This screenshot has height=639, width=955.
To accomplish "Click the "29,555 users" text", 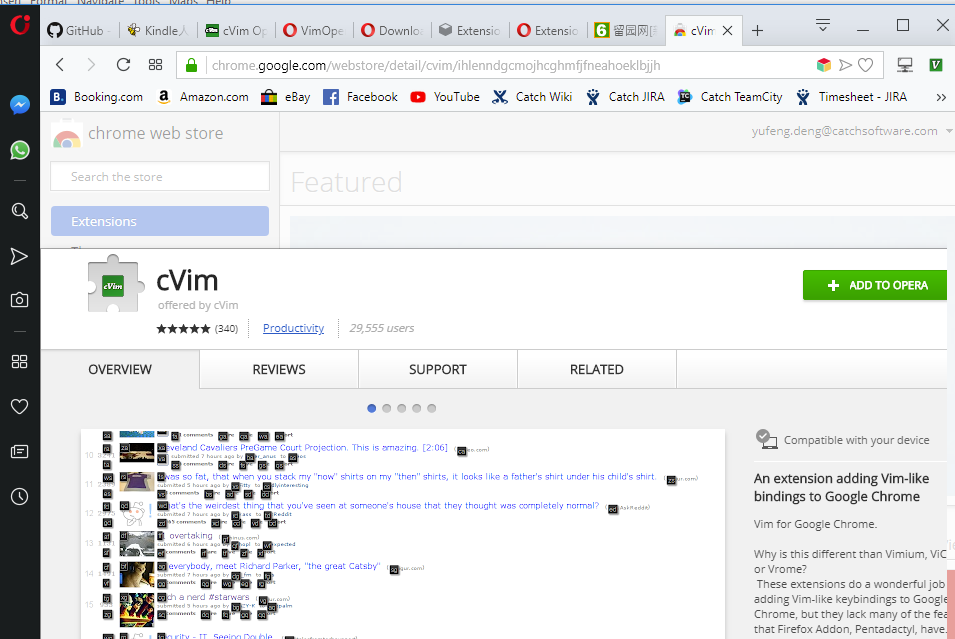I will click(381, 328).
